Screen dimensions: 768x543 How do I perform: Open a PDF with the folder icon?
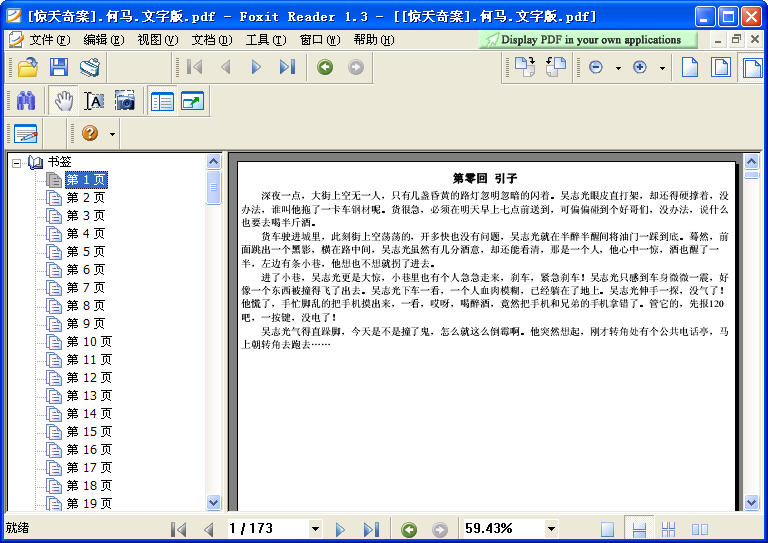(28, 67)
